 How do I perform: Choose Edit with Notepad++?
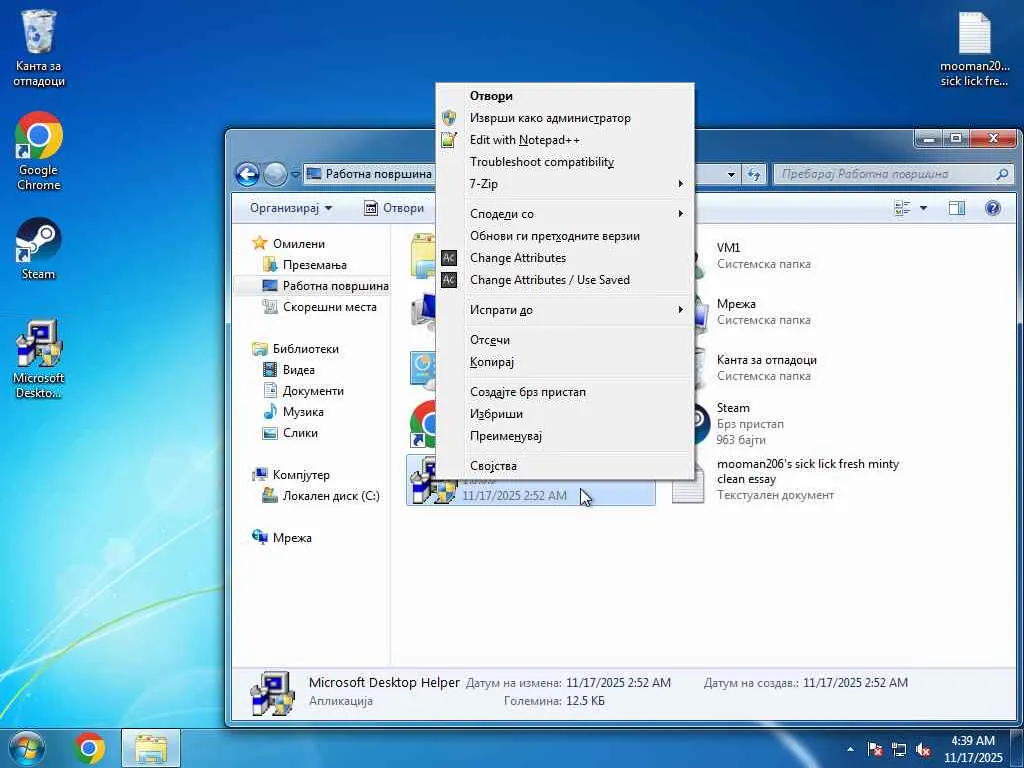565,140
